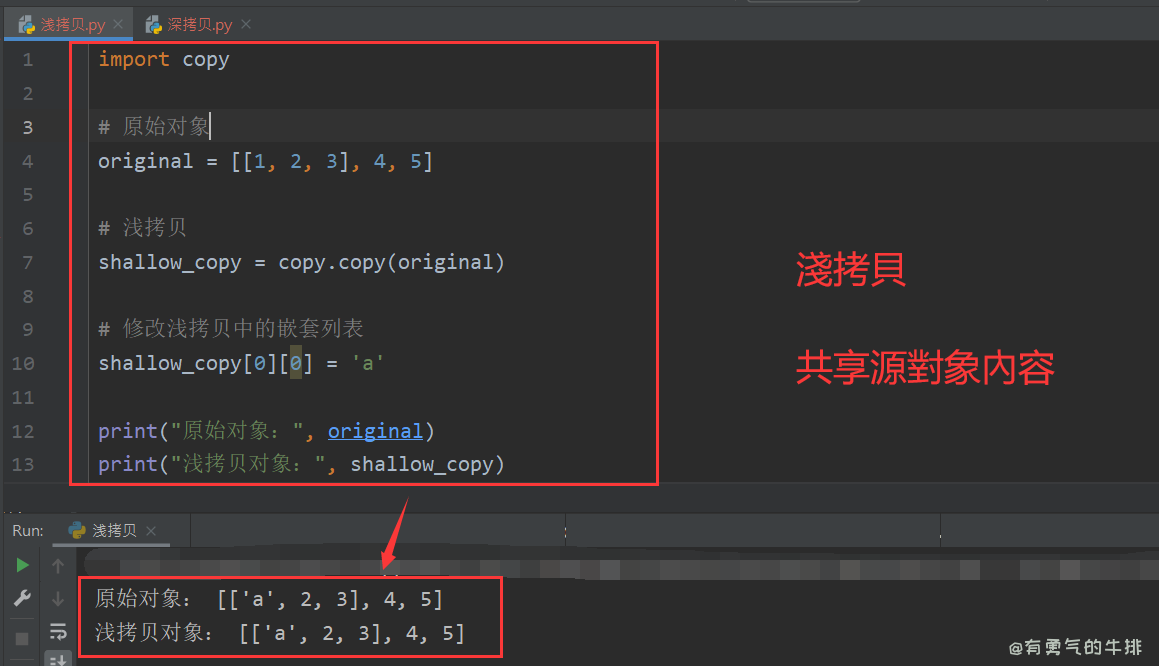Open run configuration settings via the wrench icon
Screen dimensions: 1159x666
[x=22, y=597]
